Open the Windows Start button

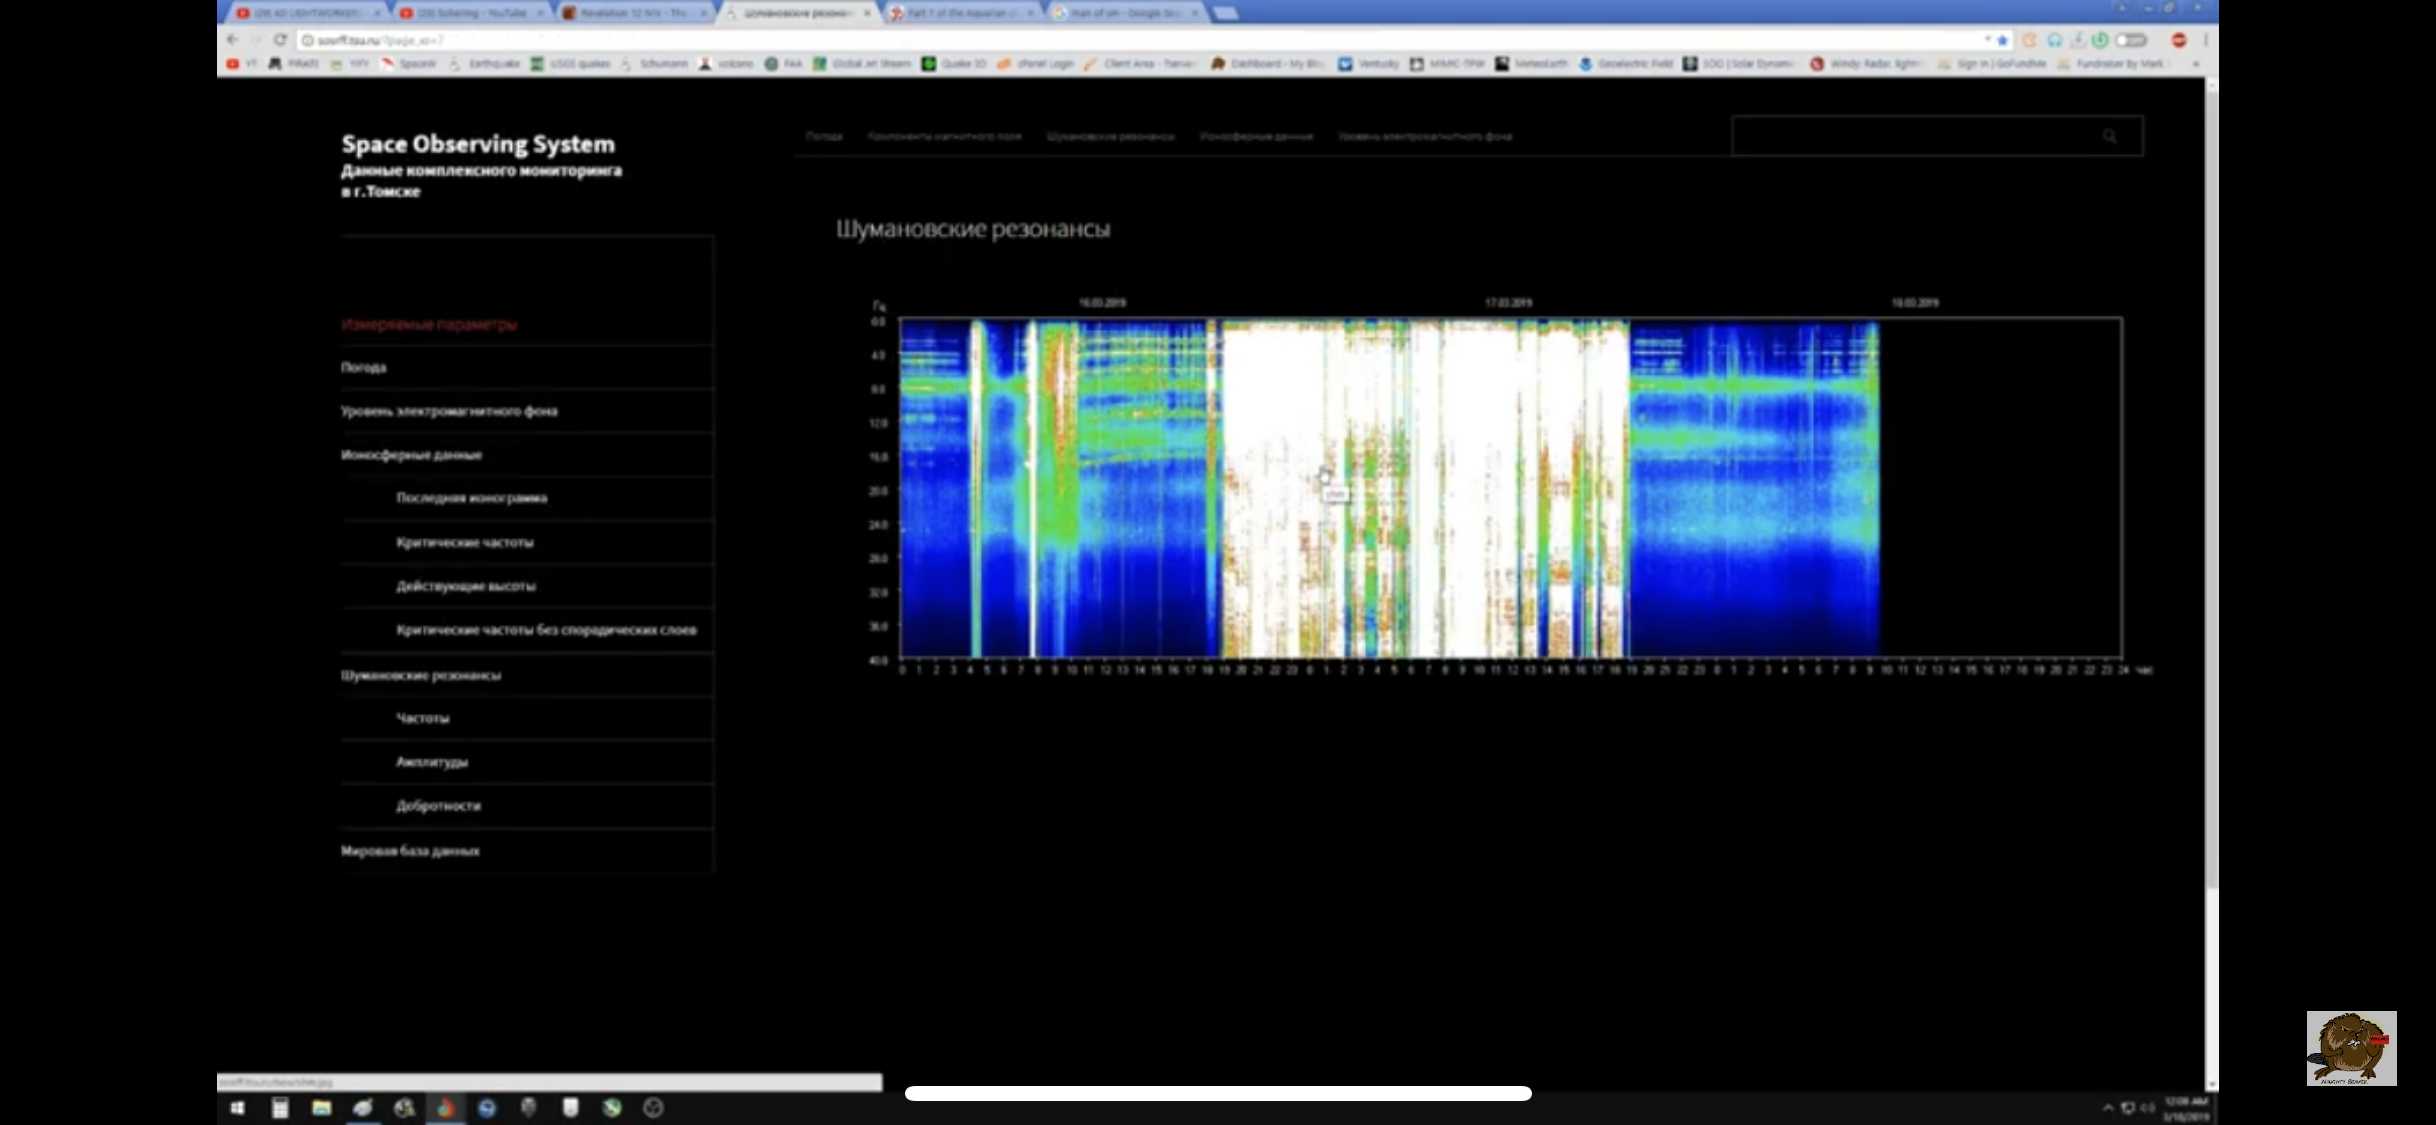click(237, 1108)
